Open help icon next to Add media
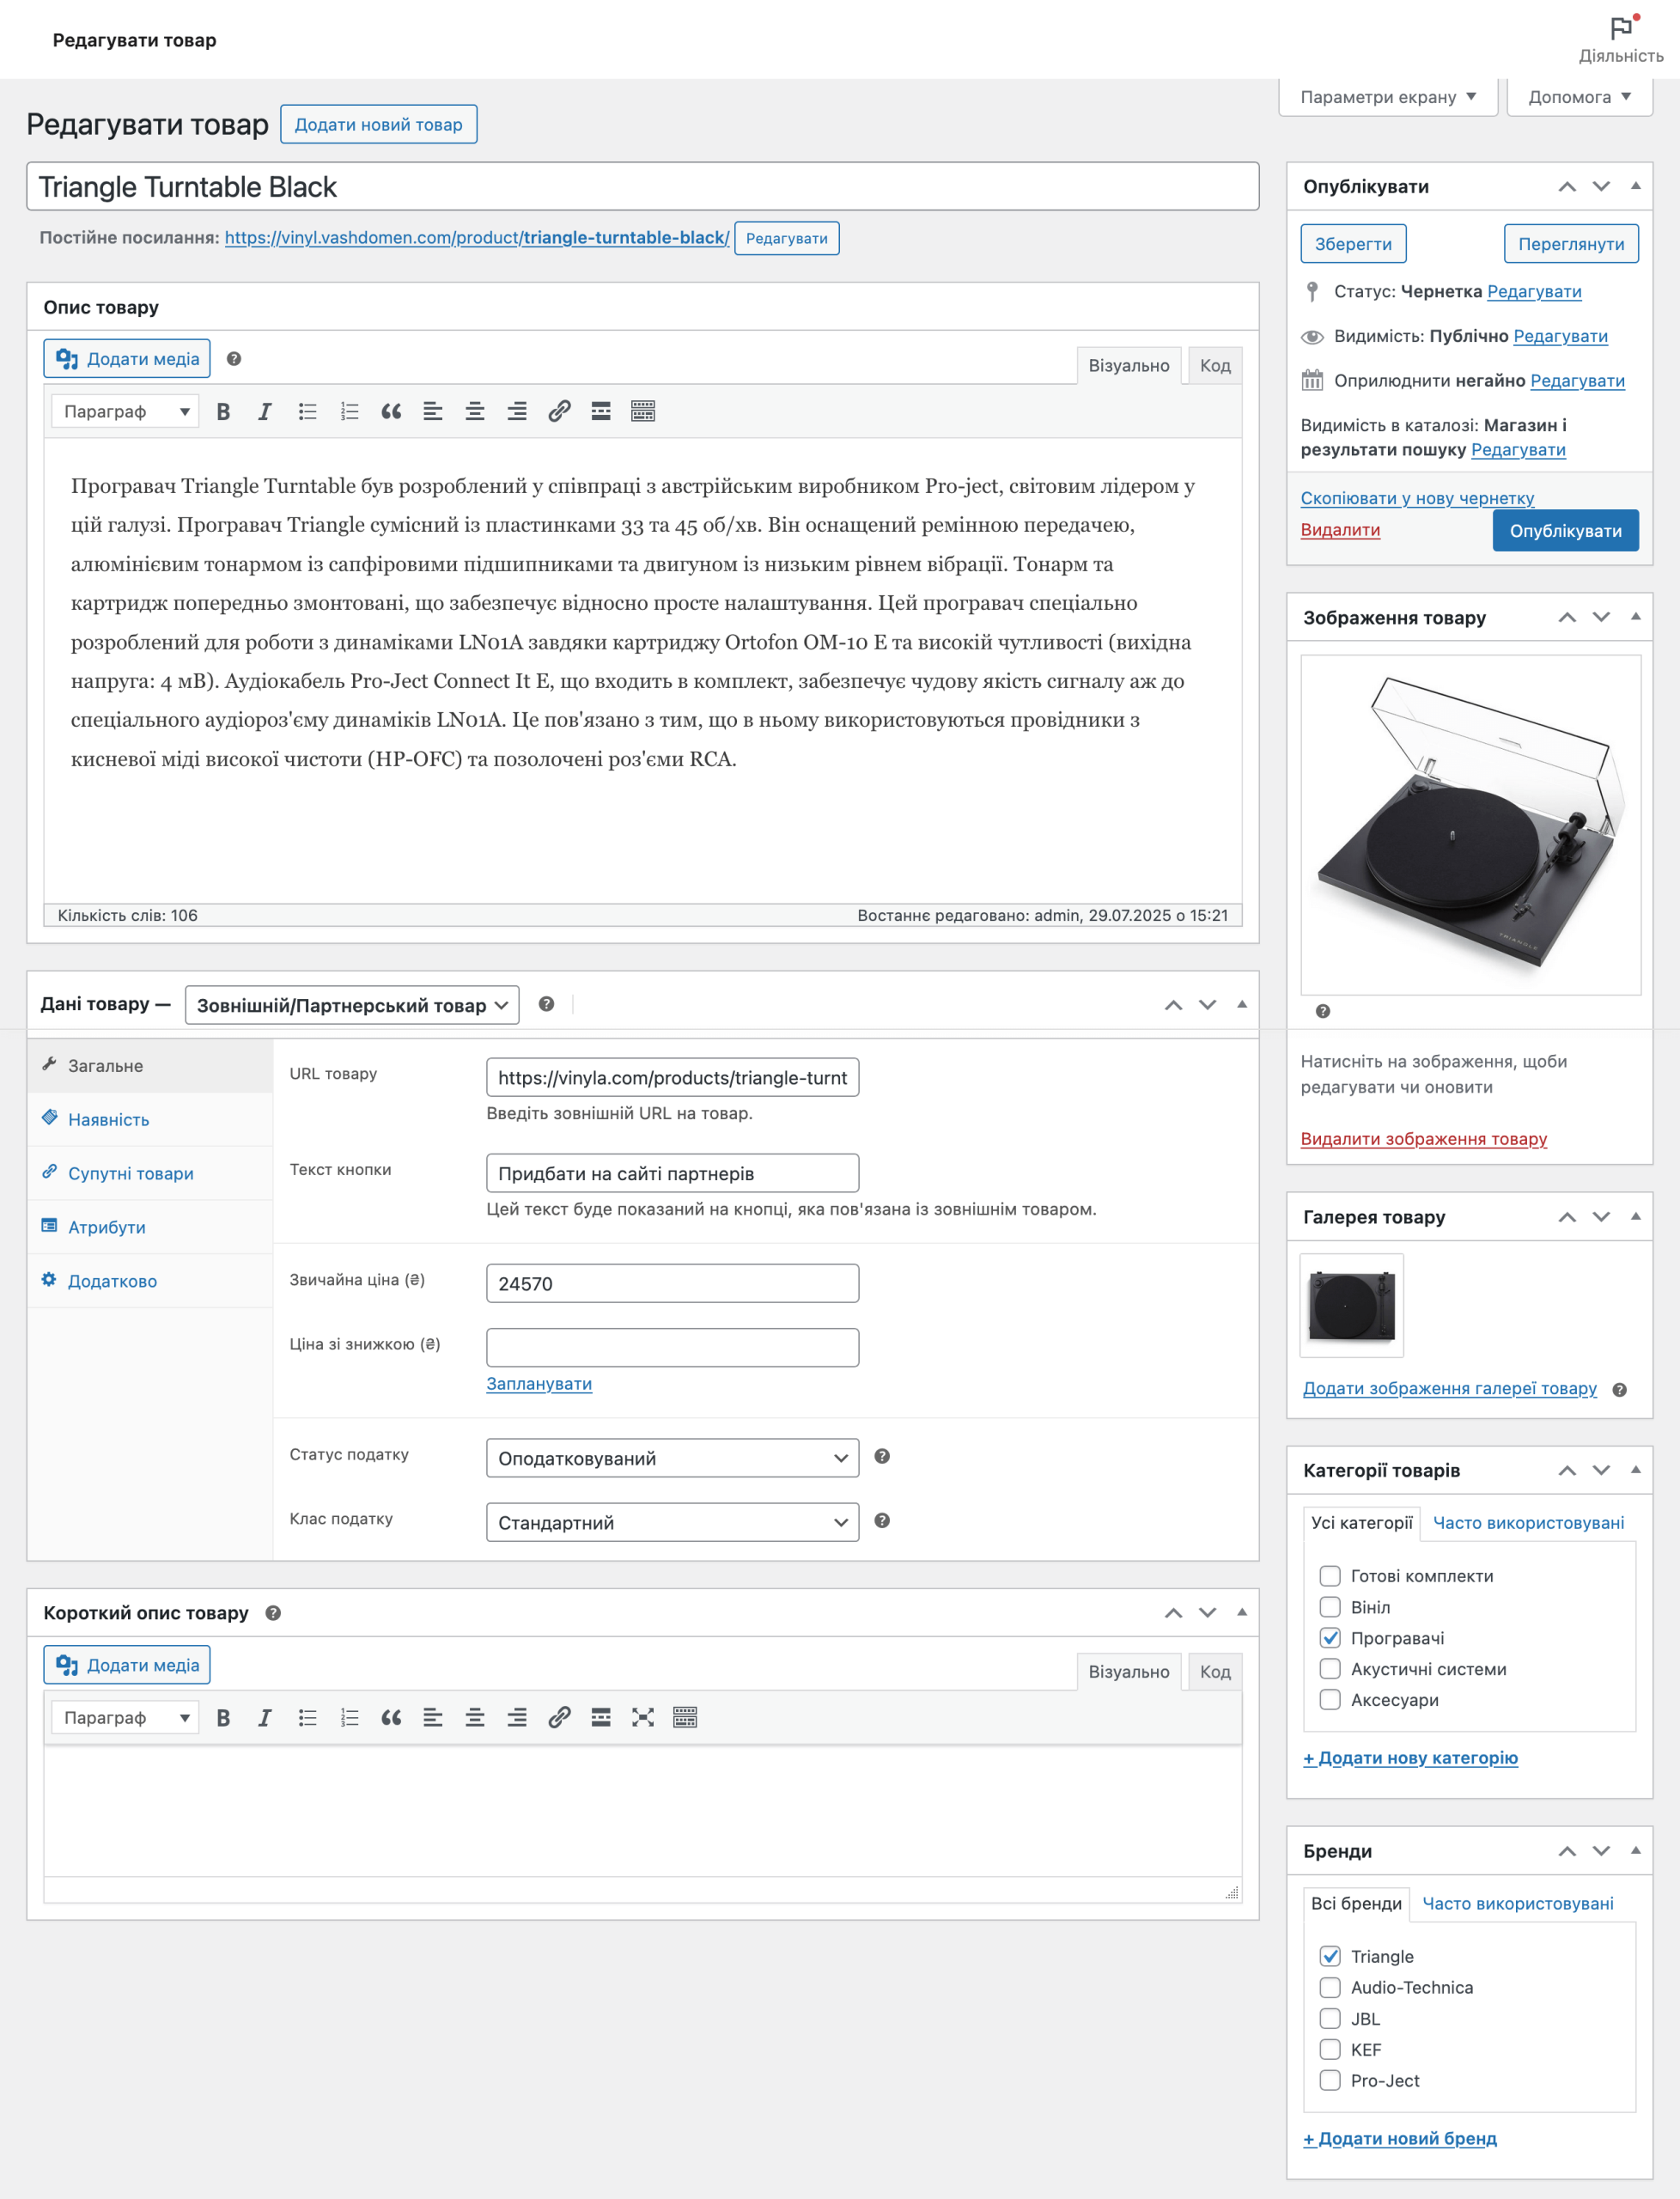1680x2199 pixels. click(234, 359)
